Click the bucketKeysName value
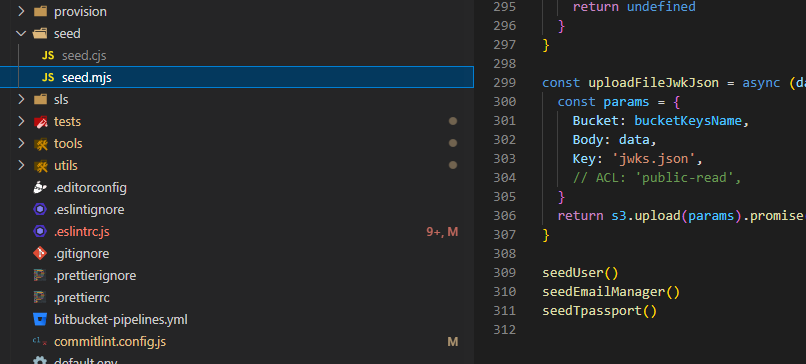 (x=689, y=121)
